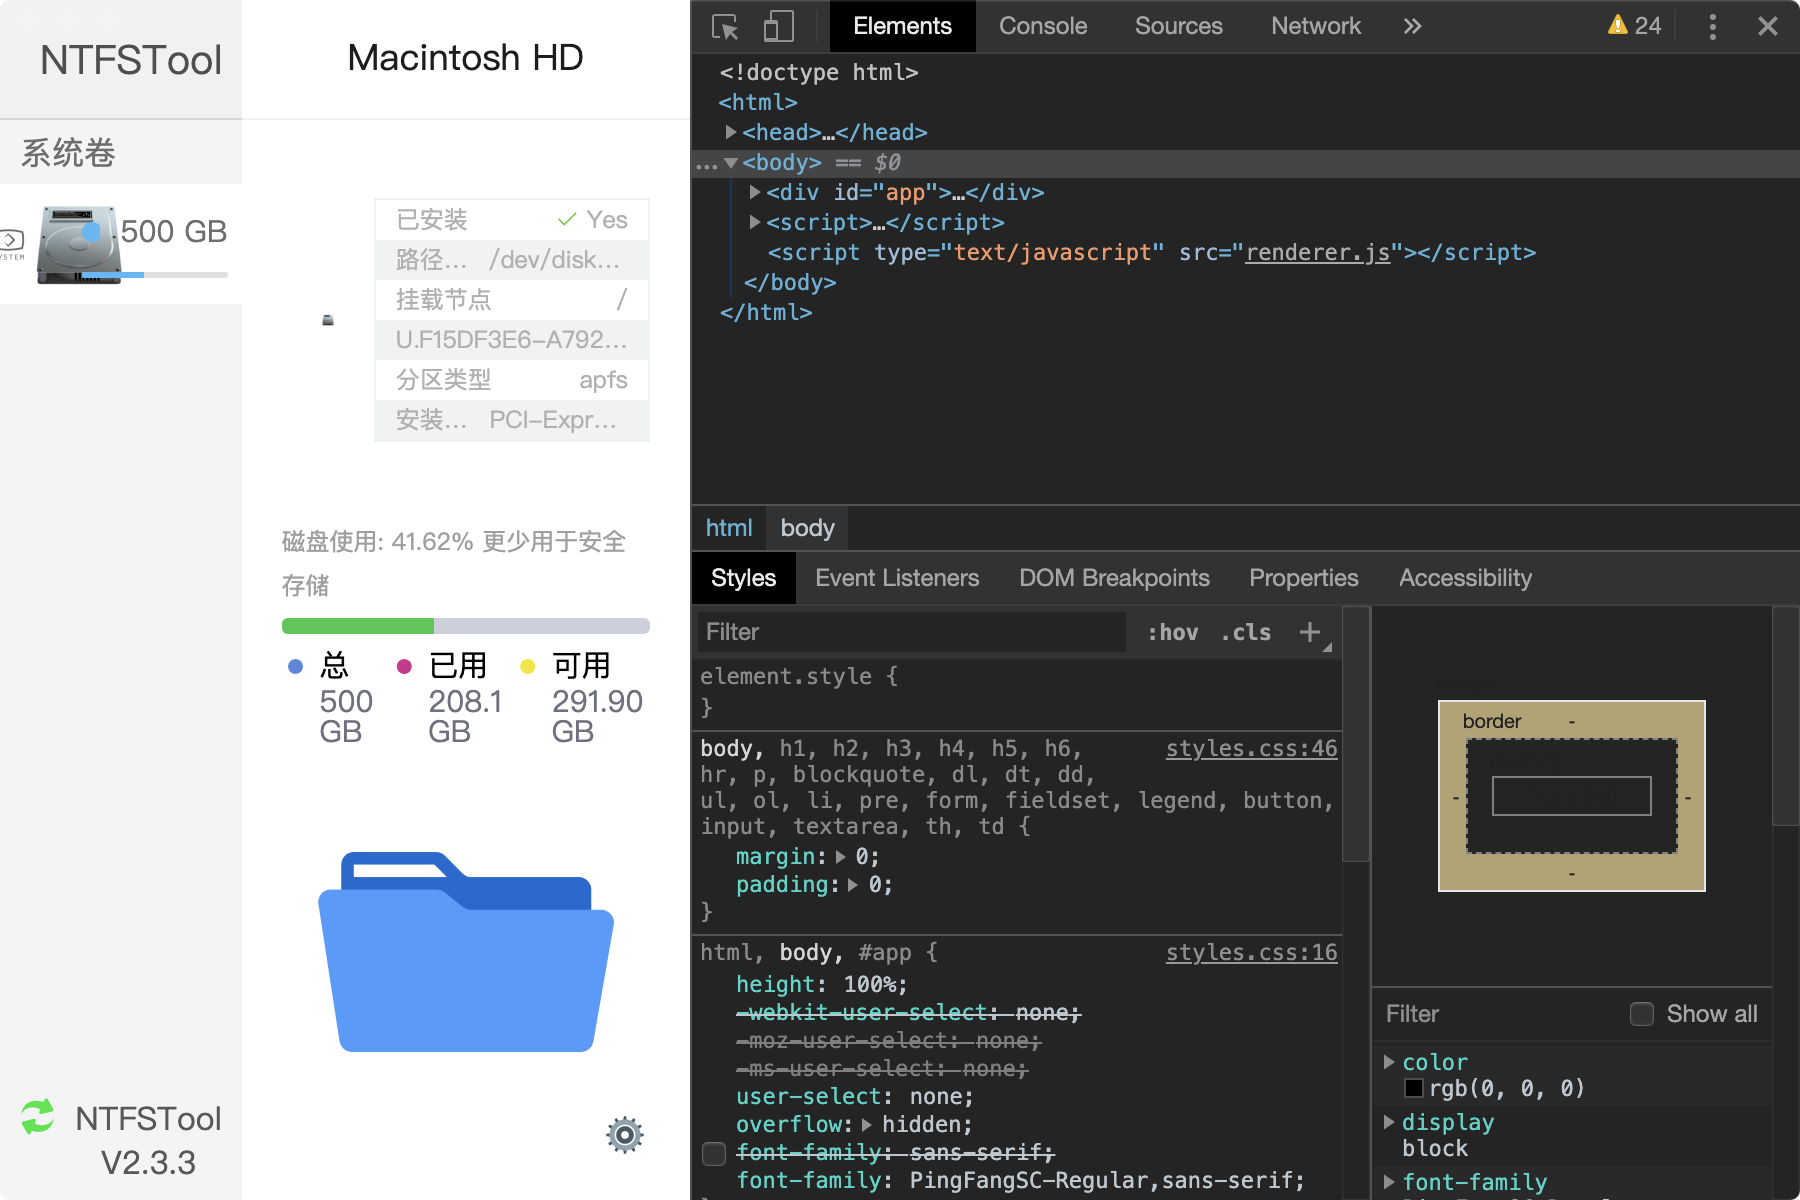The image size is (1800, 1200).
Task: Open styles.css:46 source link
Action: pyautogui.click(x=1251, y=748)
